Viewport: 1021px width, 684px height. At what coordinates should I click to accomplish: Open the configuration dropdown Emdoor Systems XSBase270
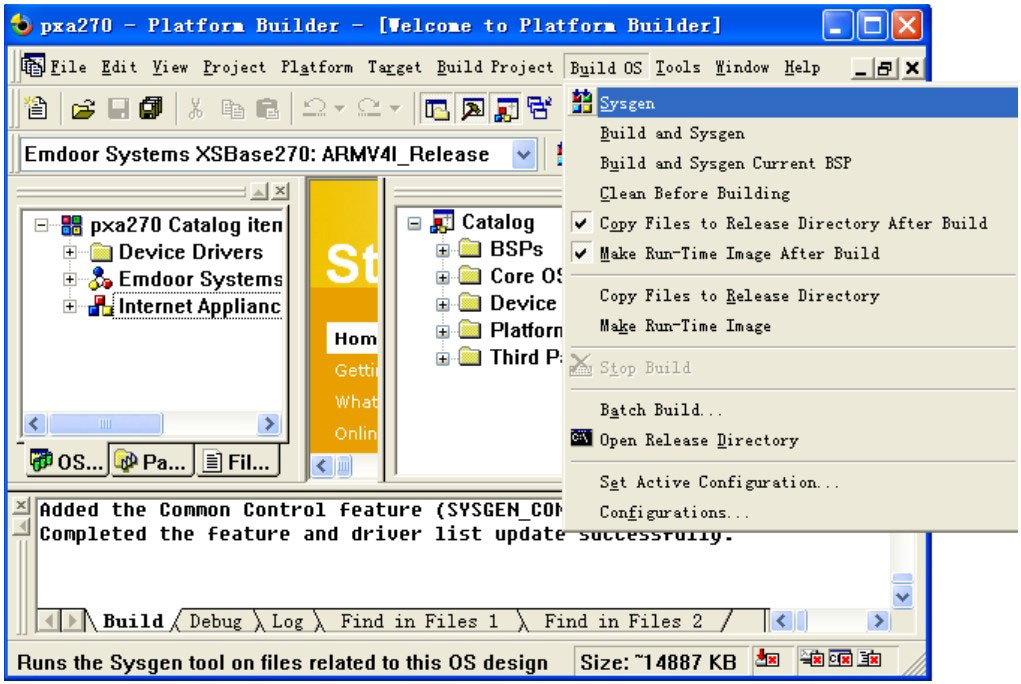coord(524,155)
